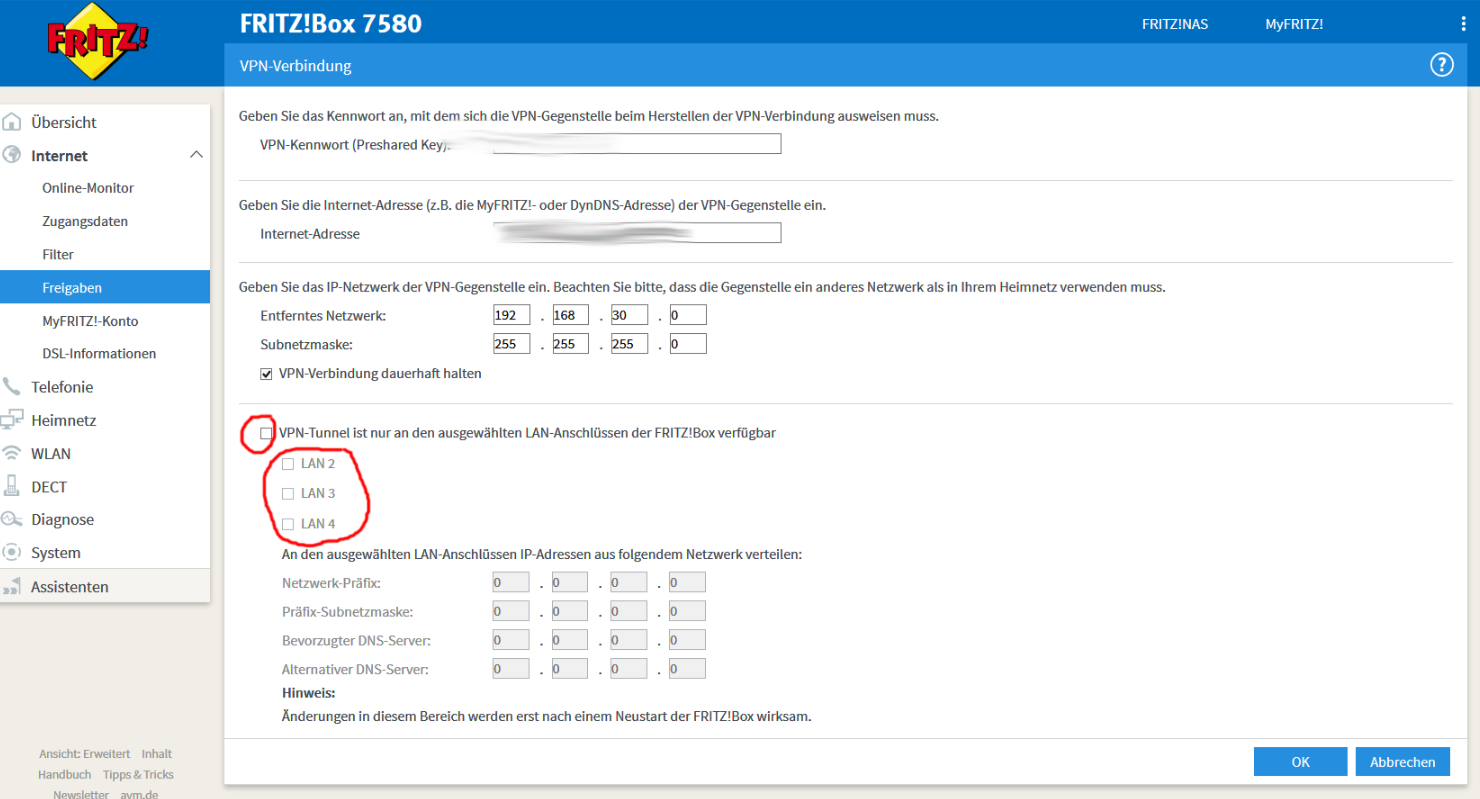
Task: Click the Heimnetz network icon
Action: 12,420
